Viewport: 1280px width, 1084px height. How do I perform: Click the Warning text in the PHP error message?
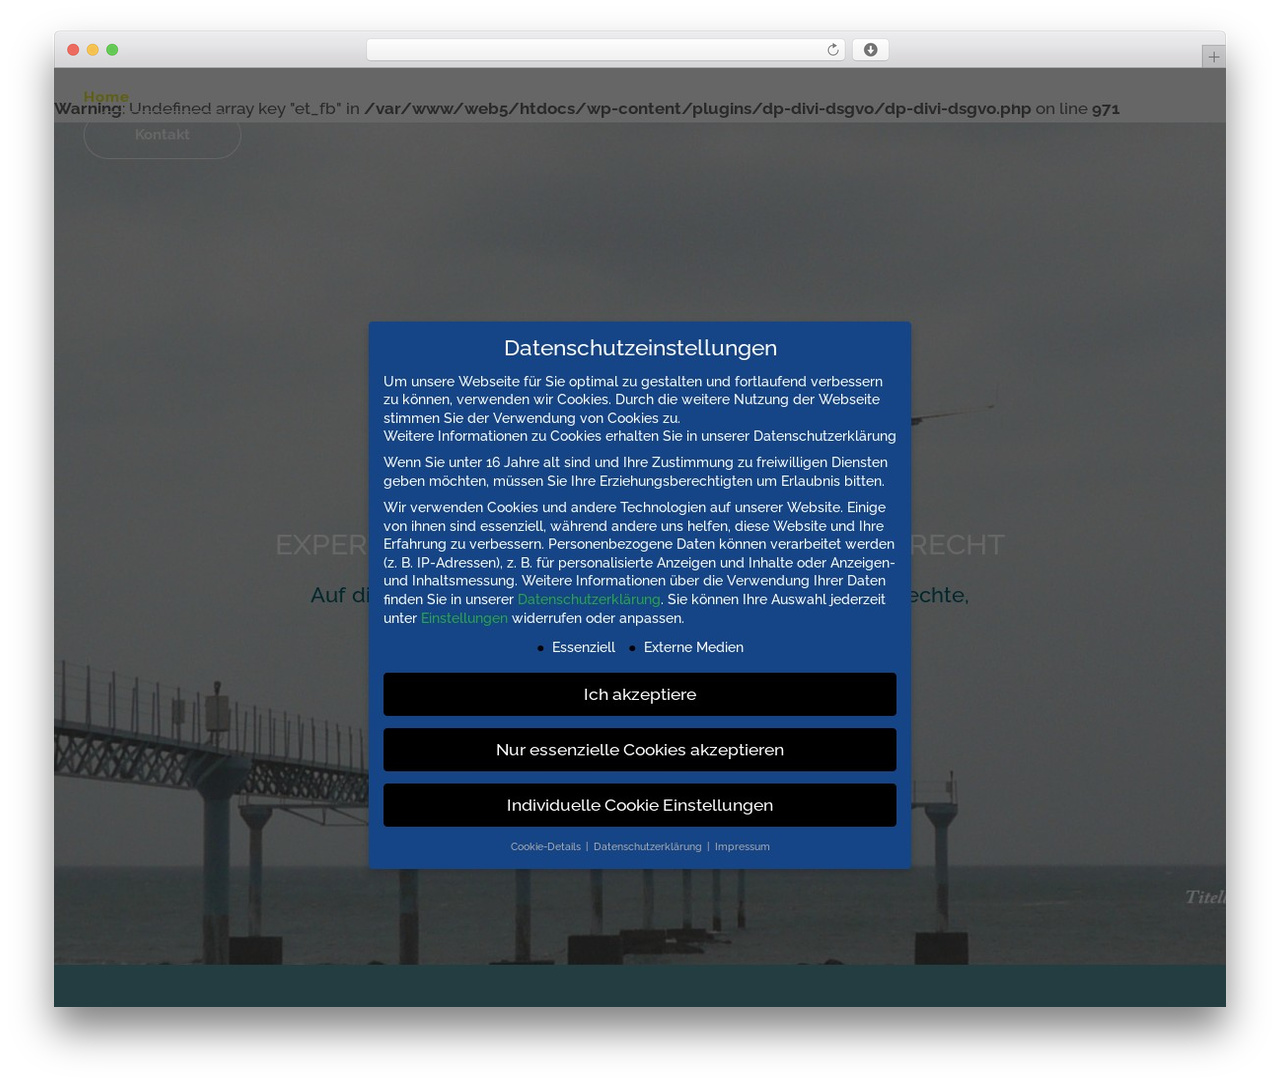tap(88, 108)
